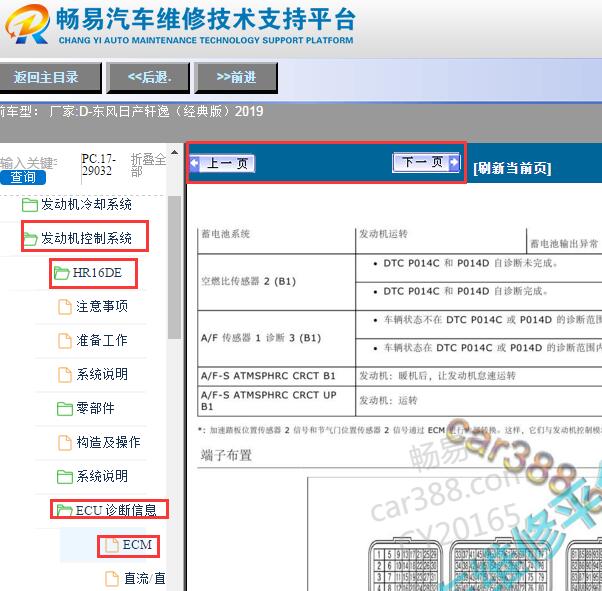Click the page icon beside 直流/直

112,579
